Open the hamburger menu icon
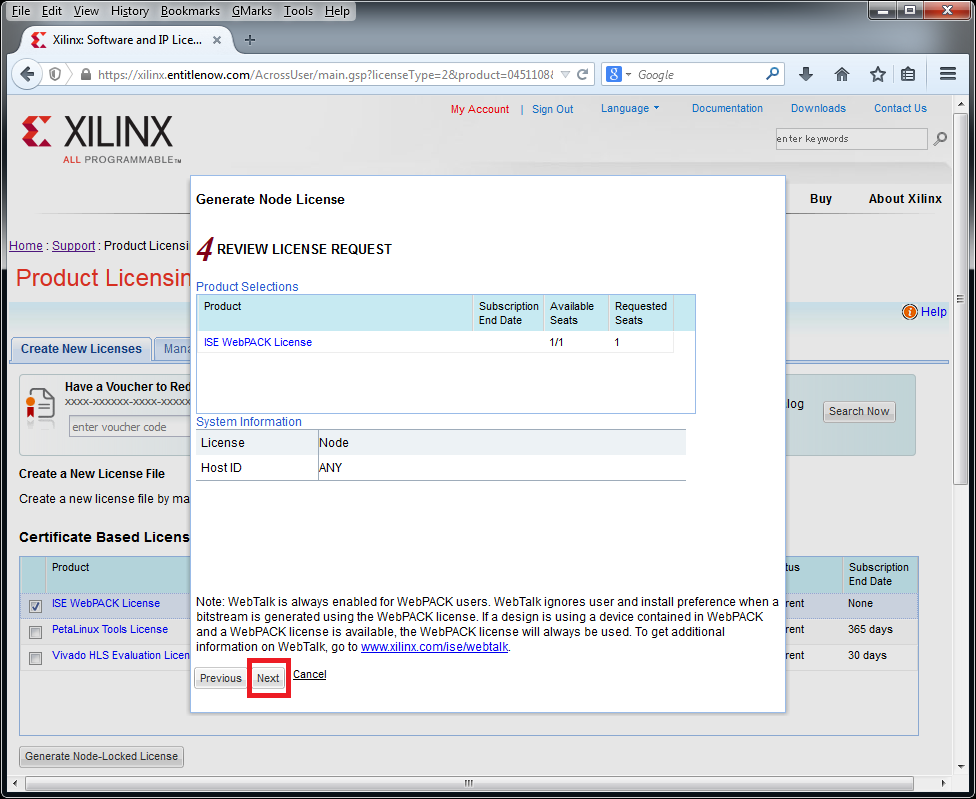The height and width of the screenshot is (799, 976). (948, 74)
